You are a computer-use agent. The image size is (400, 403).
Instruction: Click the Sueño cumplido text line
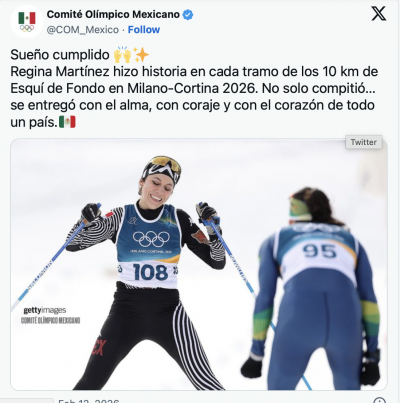[60, 55]
